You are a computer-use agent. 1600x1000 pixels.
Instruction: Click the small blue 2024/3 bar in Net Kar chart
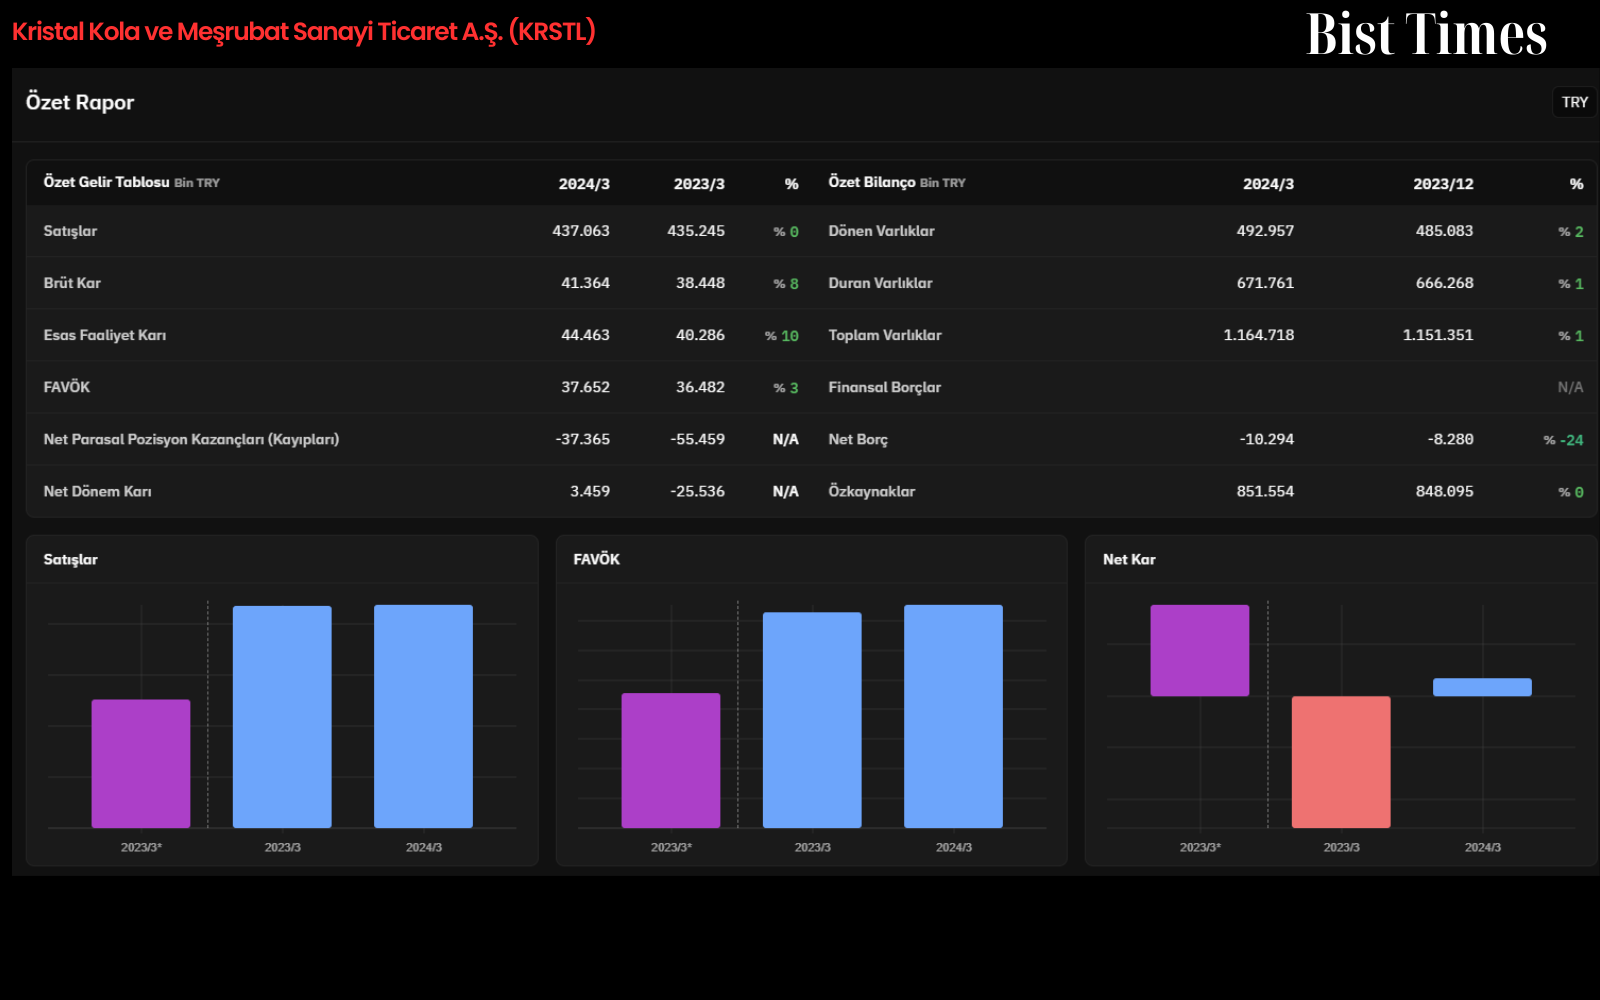1482,687
